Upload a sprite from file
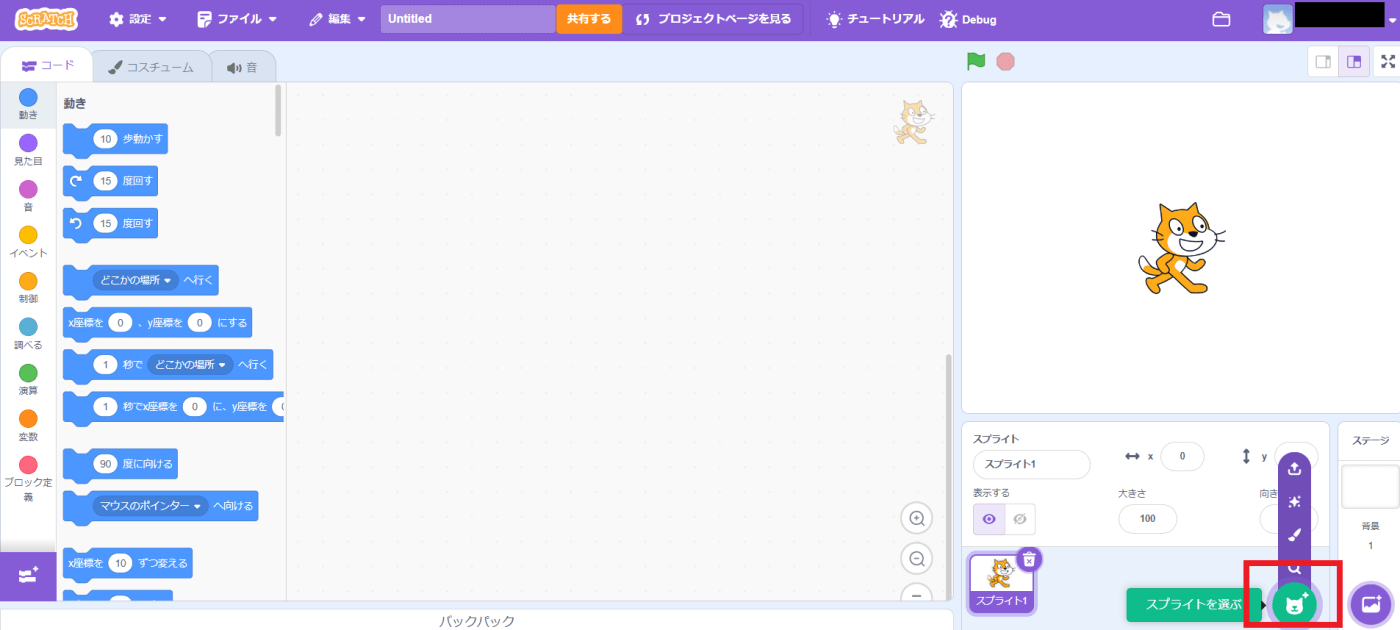The image size is (1400, 630). pyautogui.click(x=1294, y=469)
